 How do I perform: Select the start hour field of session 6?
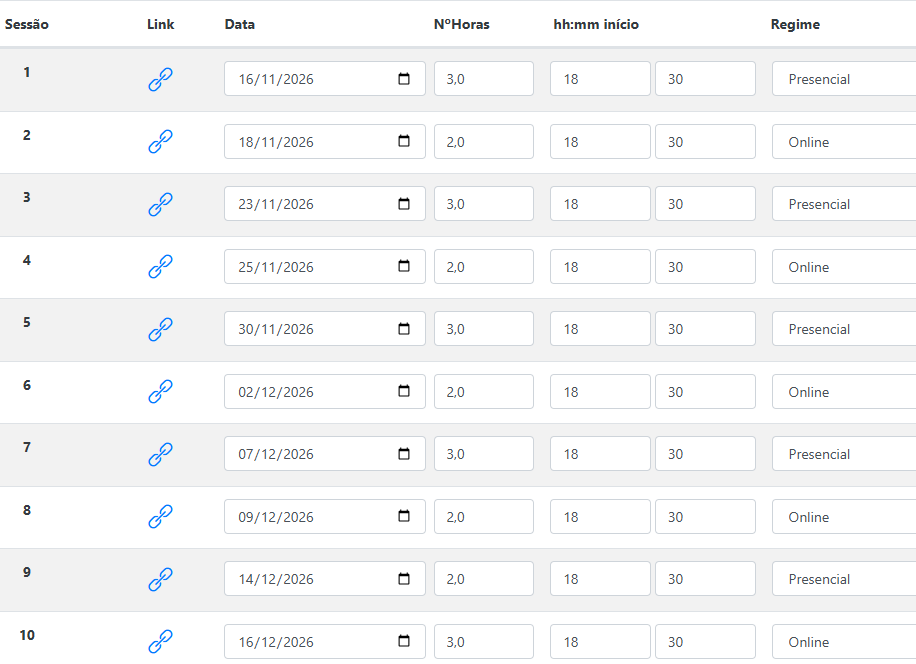[x=600, y=391]
